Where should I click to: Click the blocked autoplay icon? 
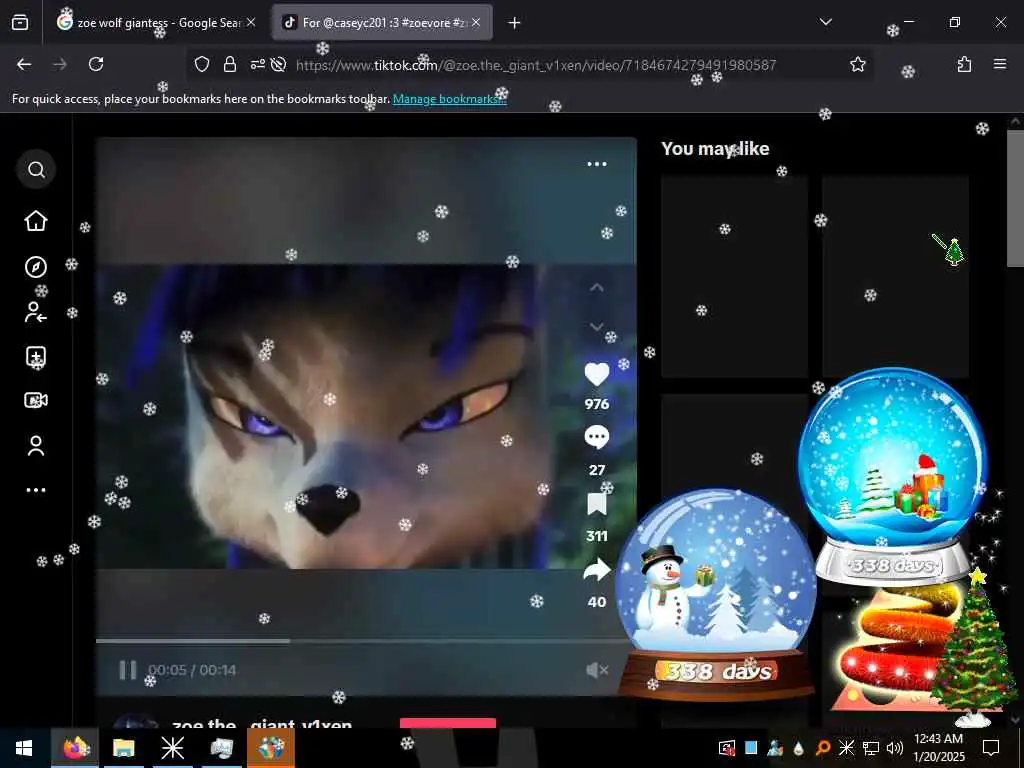[279, 64]
